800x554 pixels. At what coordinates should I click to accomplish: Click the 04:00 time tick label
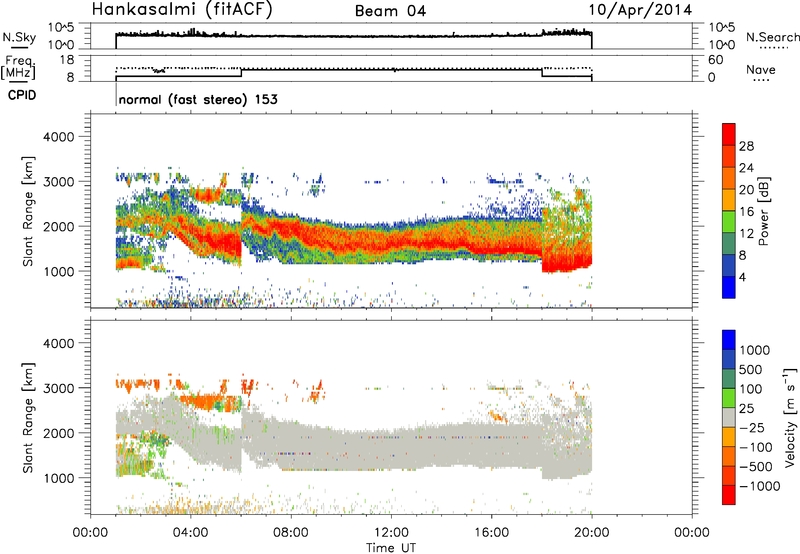(x=191, y=533)
